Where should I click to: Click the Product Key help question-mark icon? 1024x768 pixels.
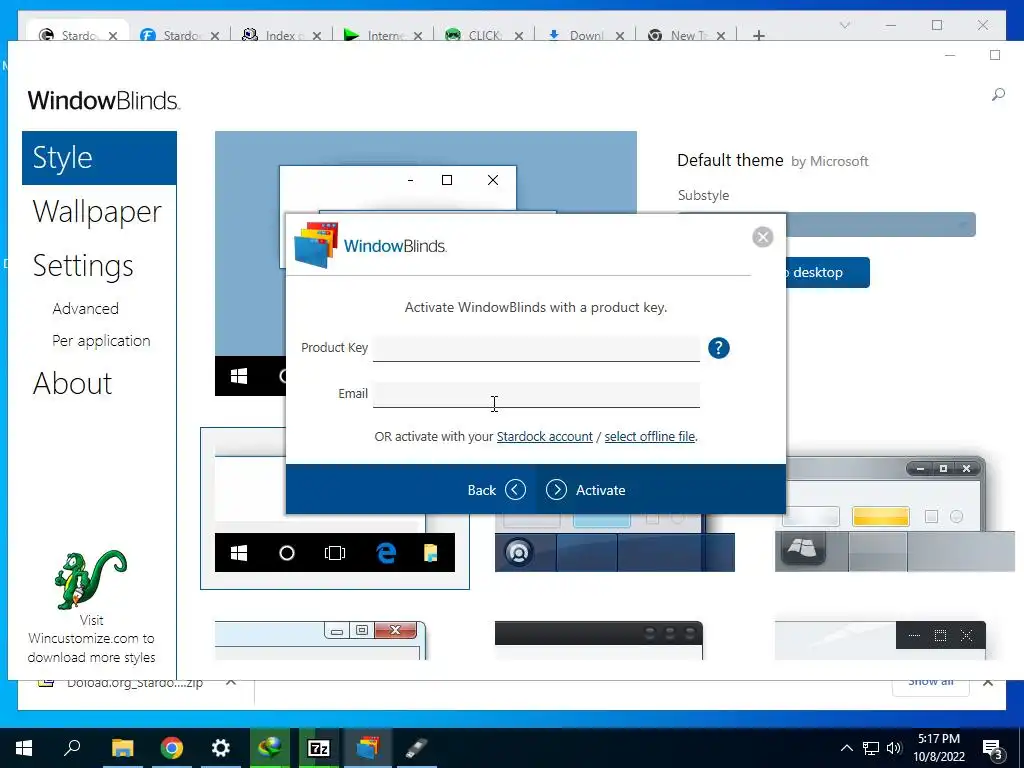[718, 348]
